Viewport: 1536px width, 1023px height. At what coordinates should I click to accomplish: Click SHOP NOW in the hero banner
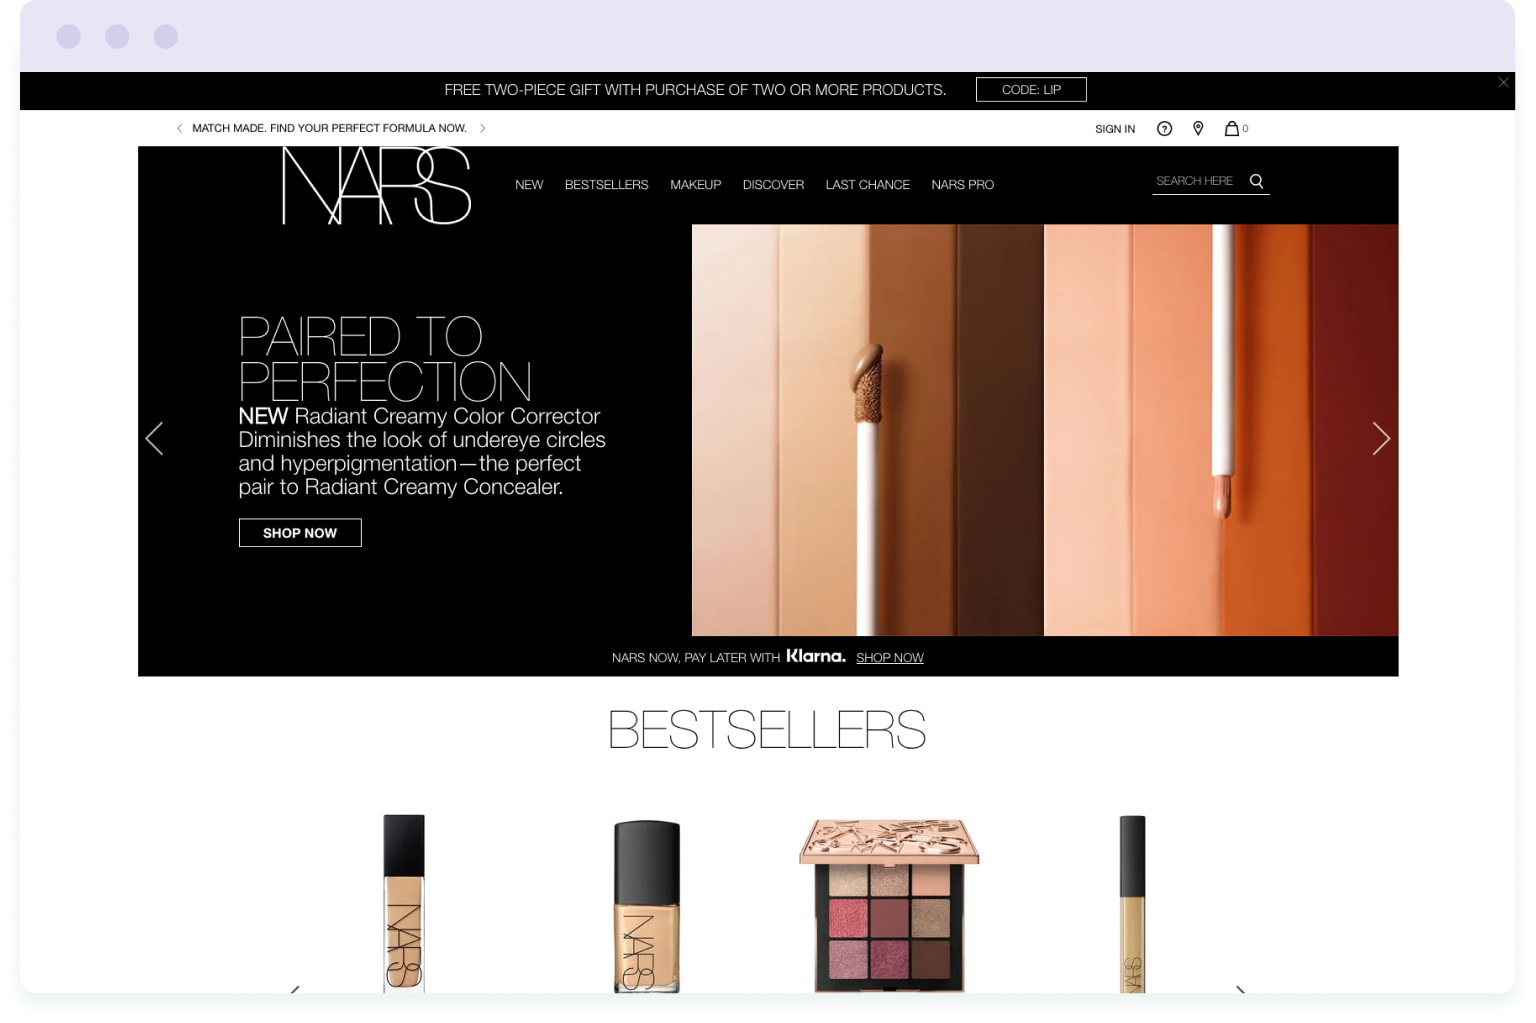300,532
